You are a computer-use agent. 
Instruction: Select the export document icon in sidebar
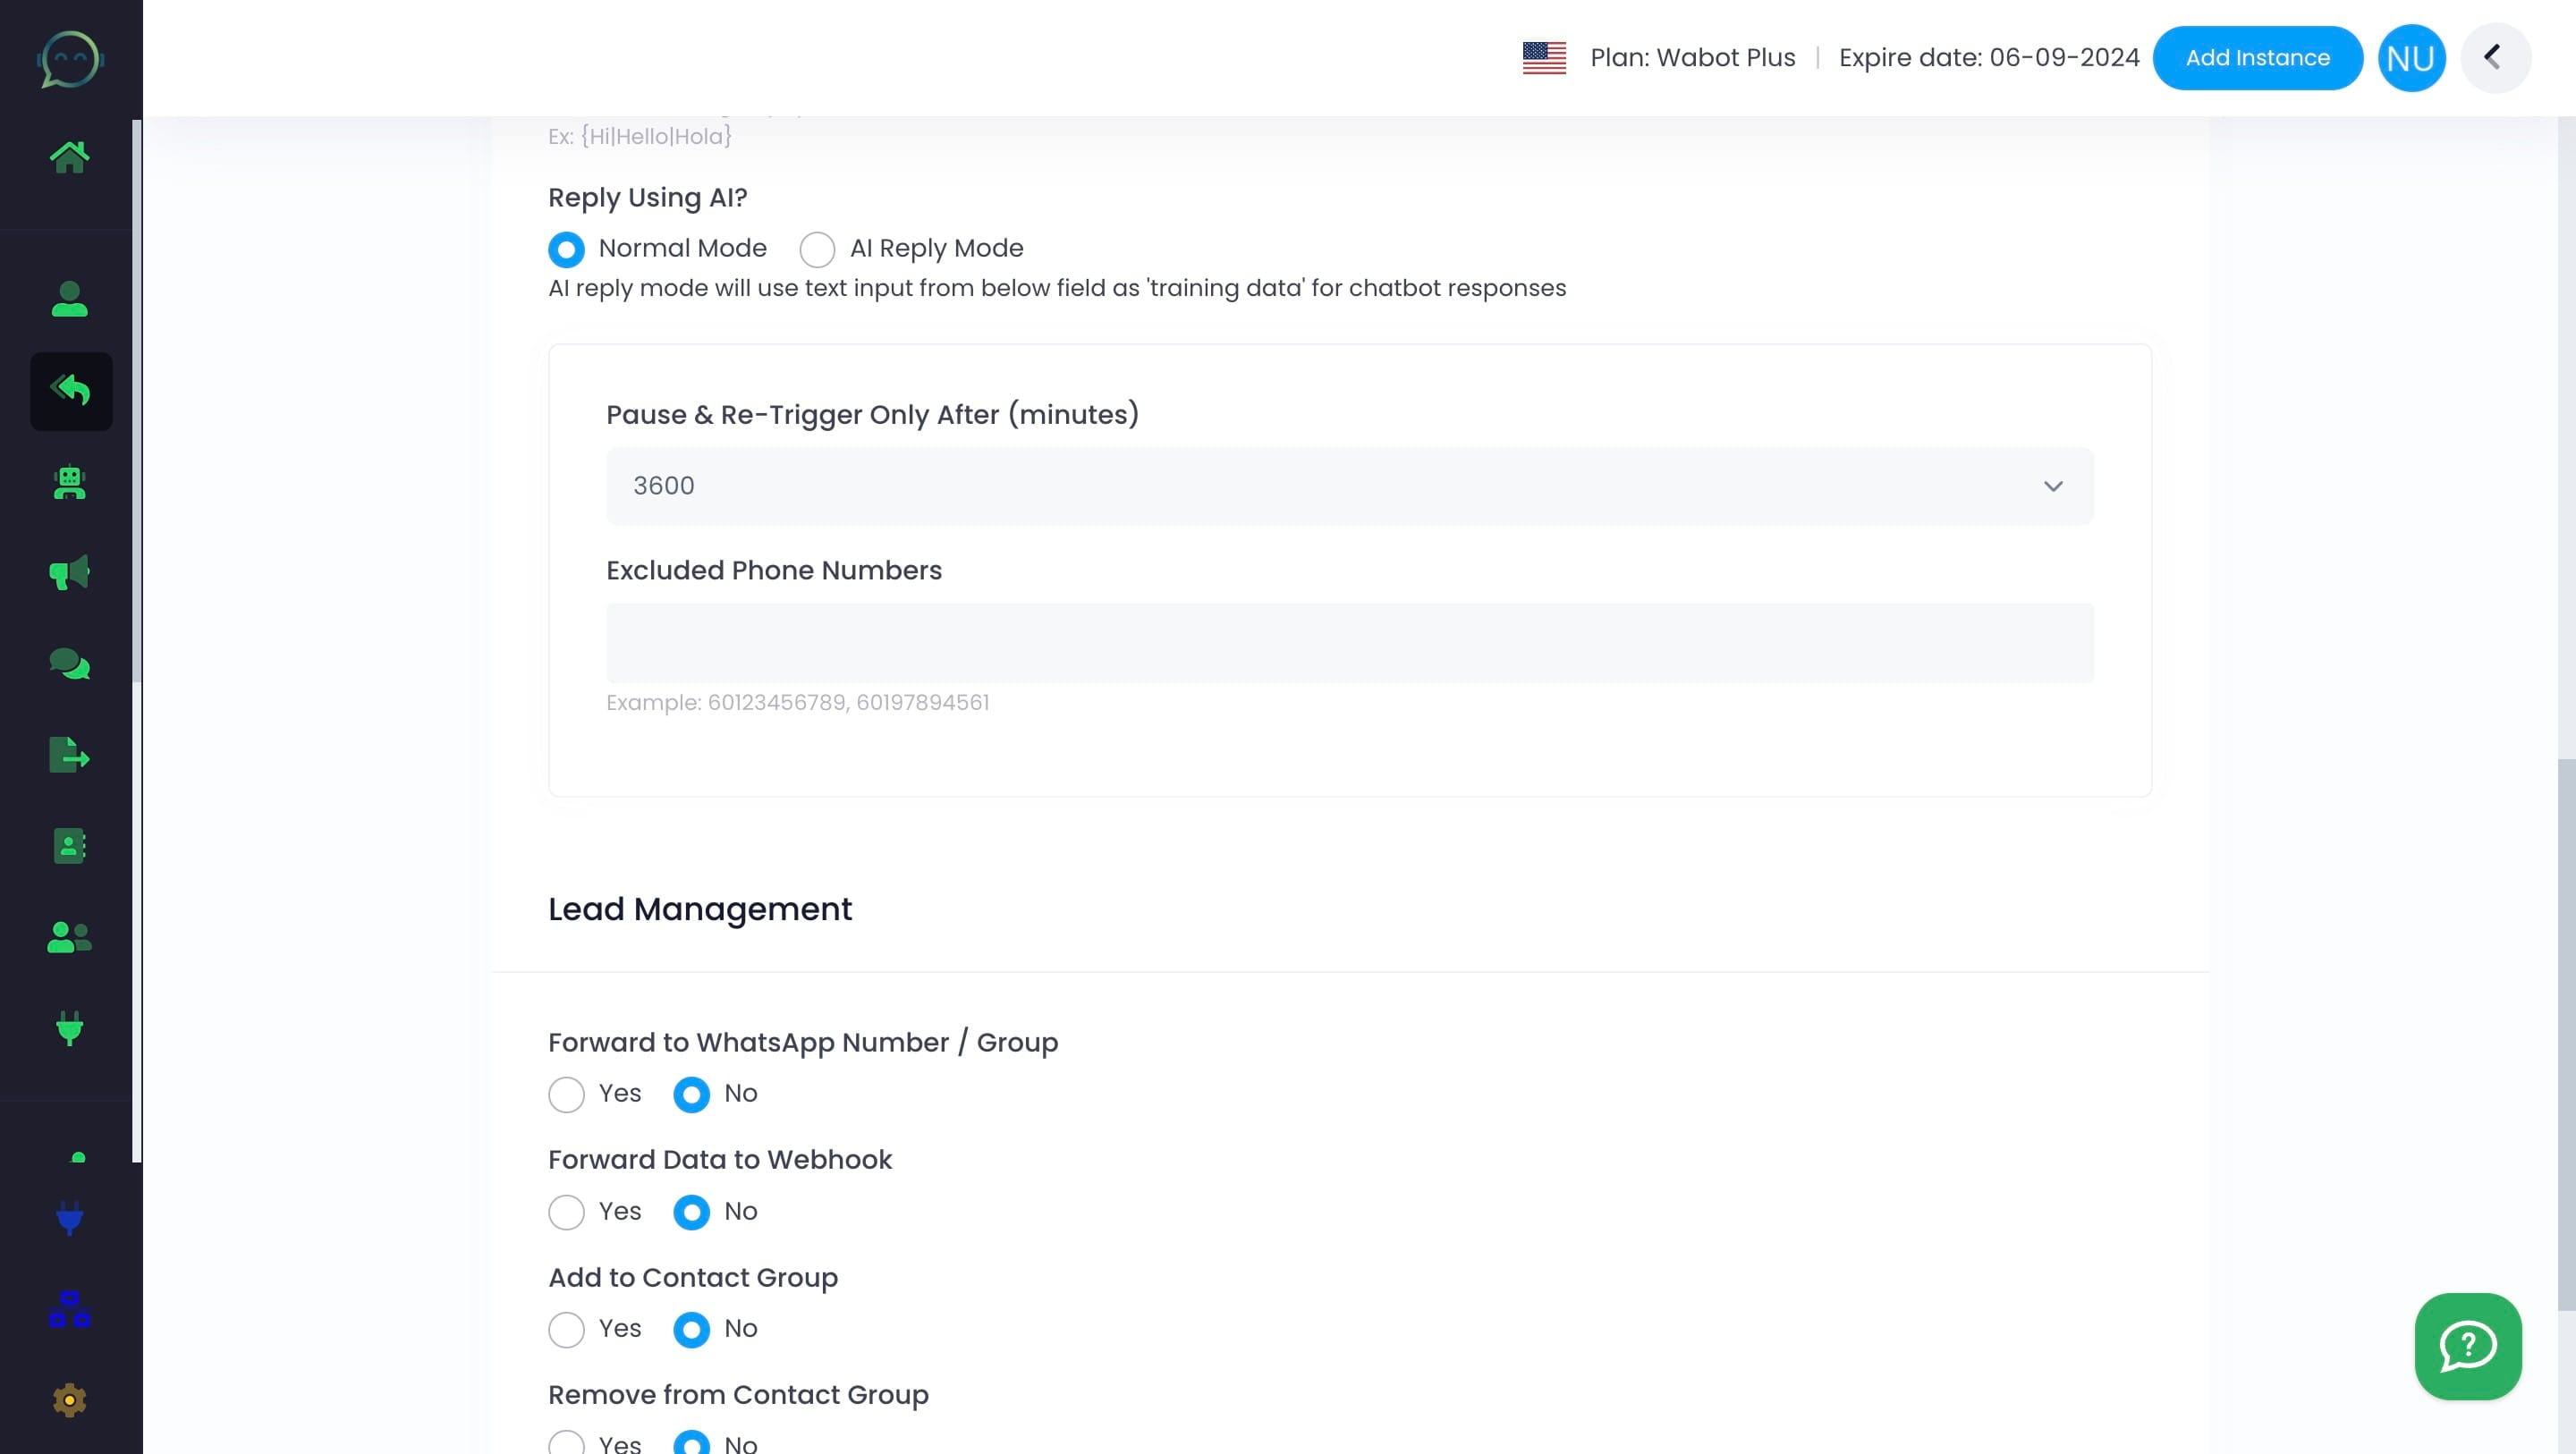coord(70,755)
